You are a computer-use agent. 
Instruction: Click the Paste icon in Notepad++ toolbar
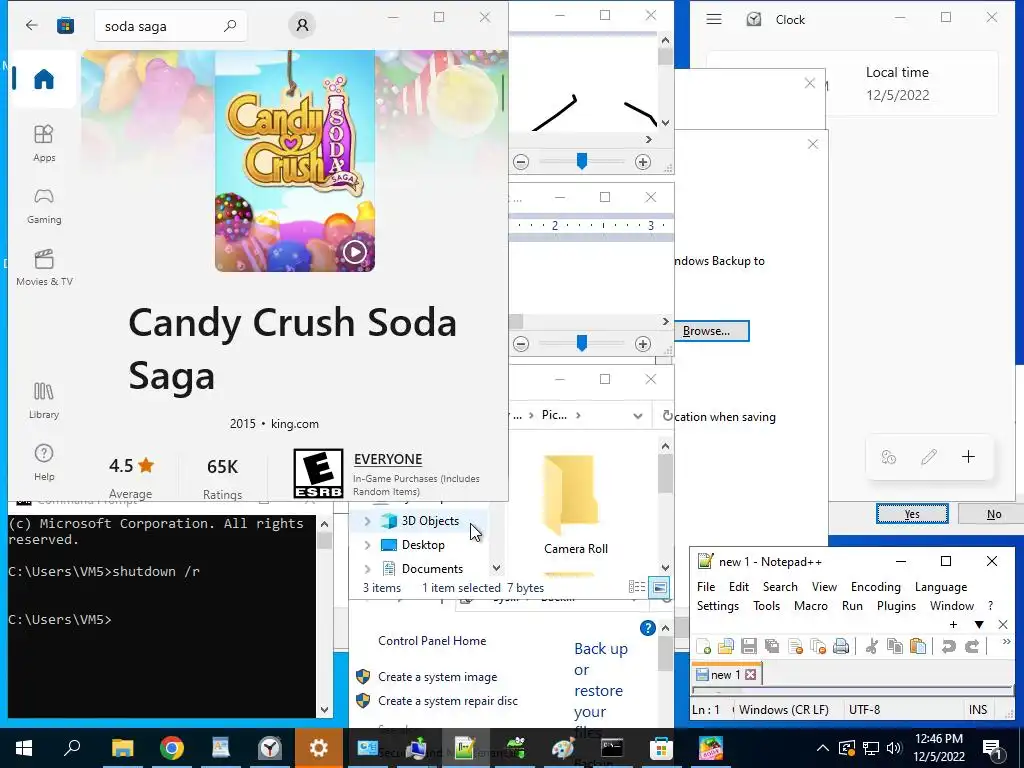coord(918,647)
